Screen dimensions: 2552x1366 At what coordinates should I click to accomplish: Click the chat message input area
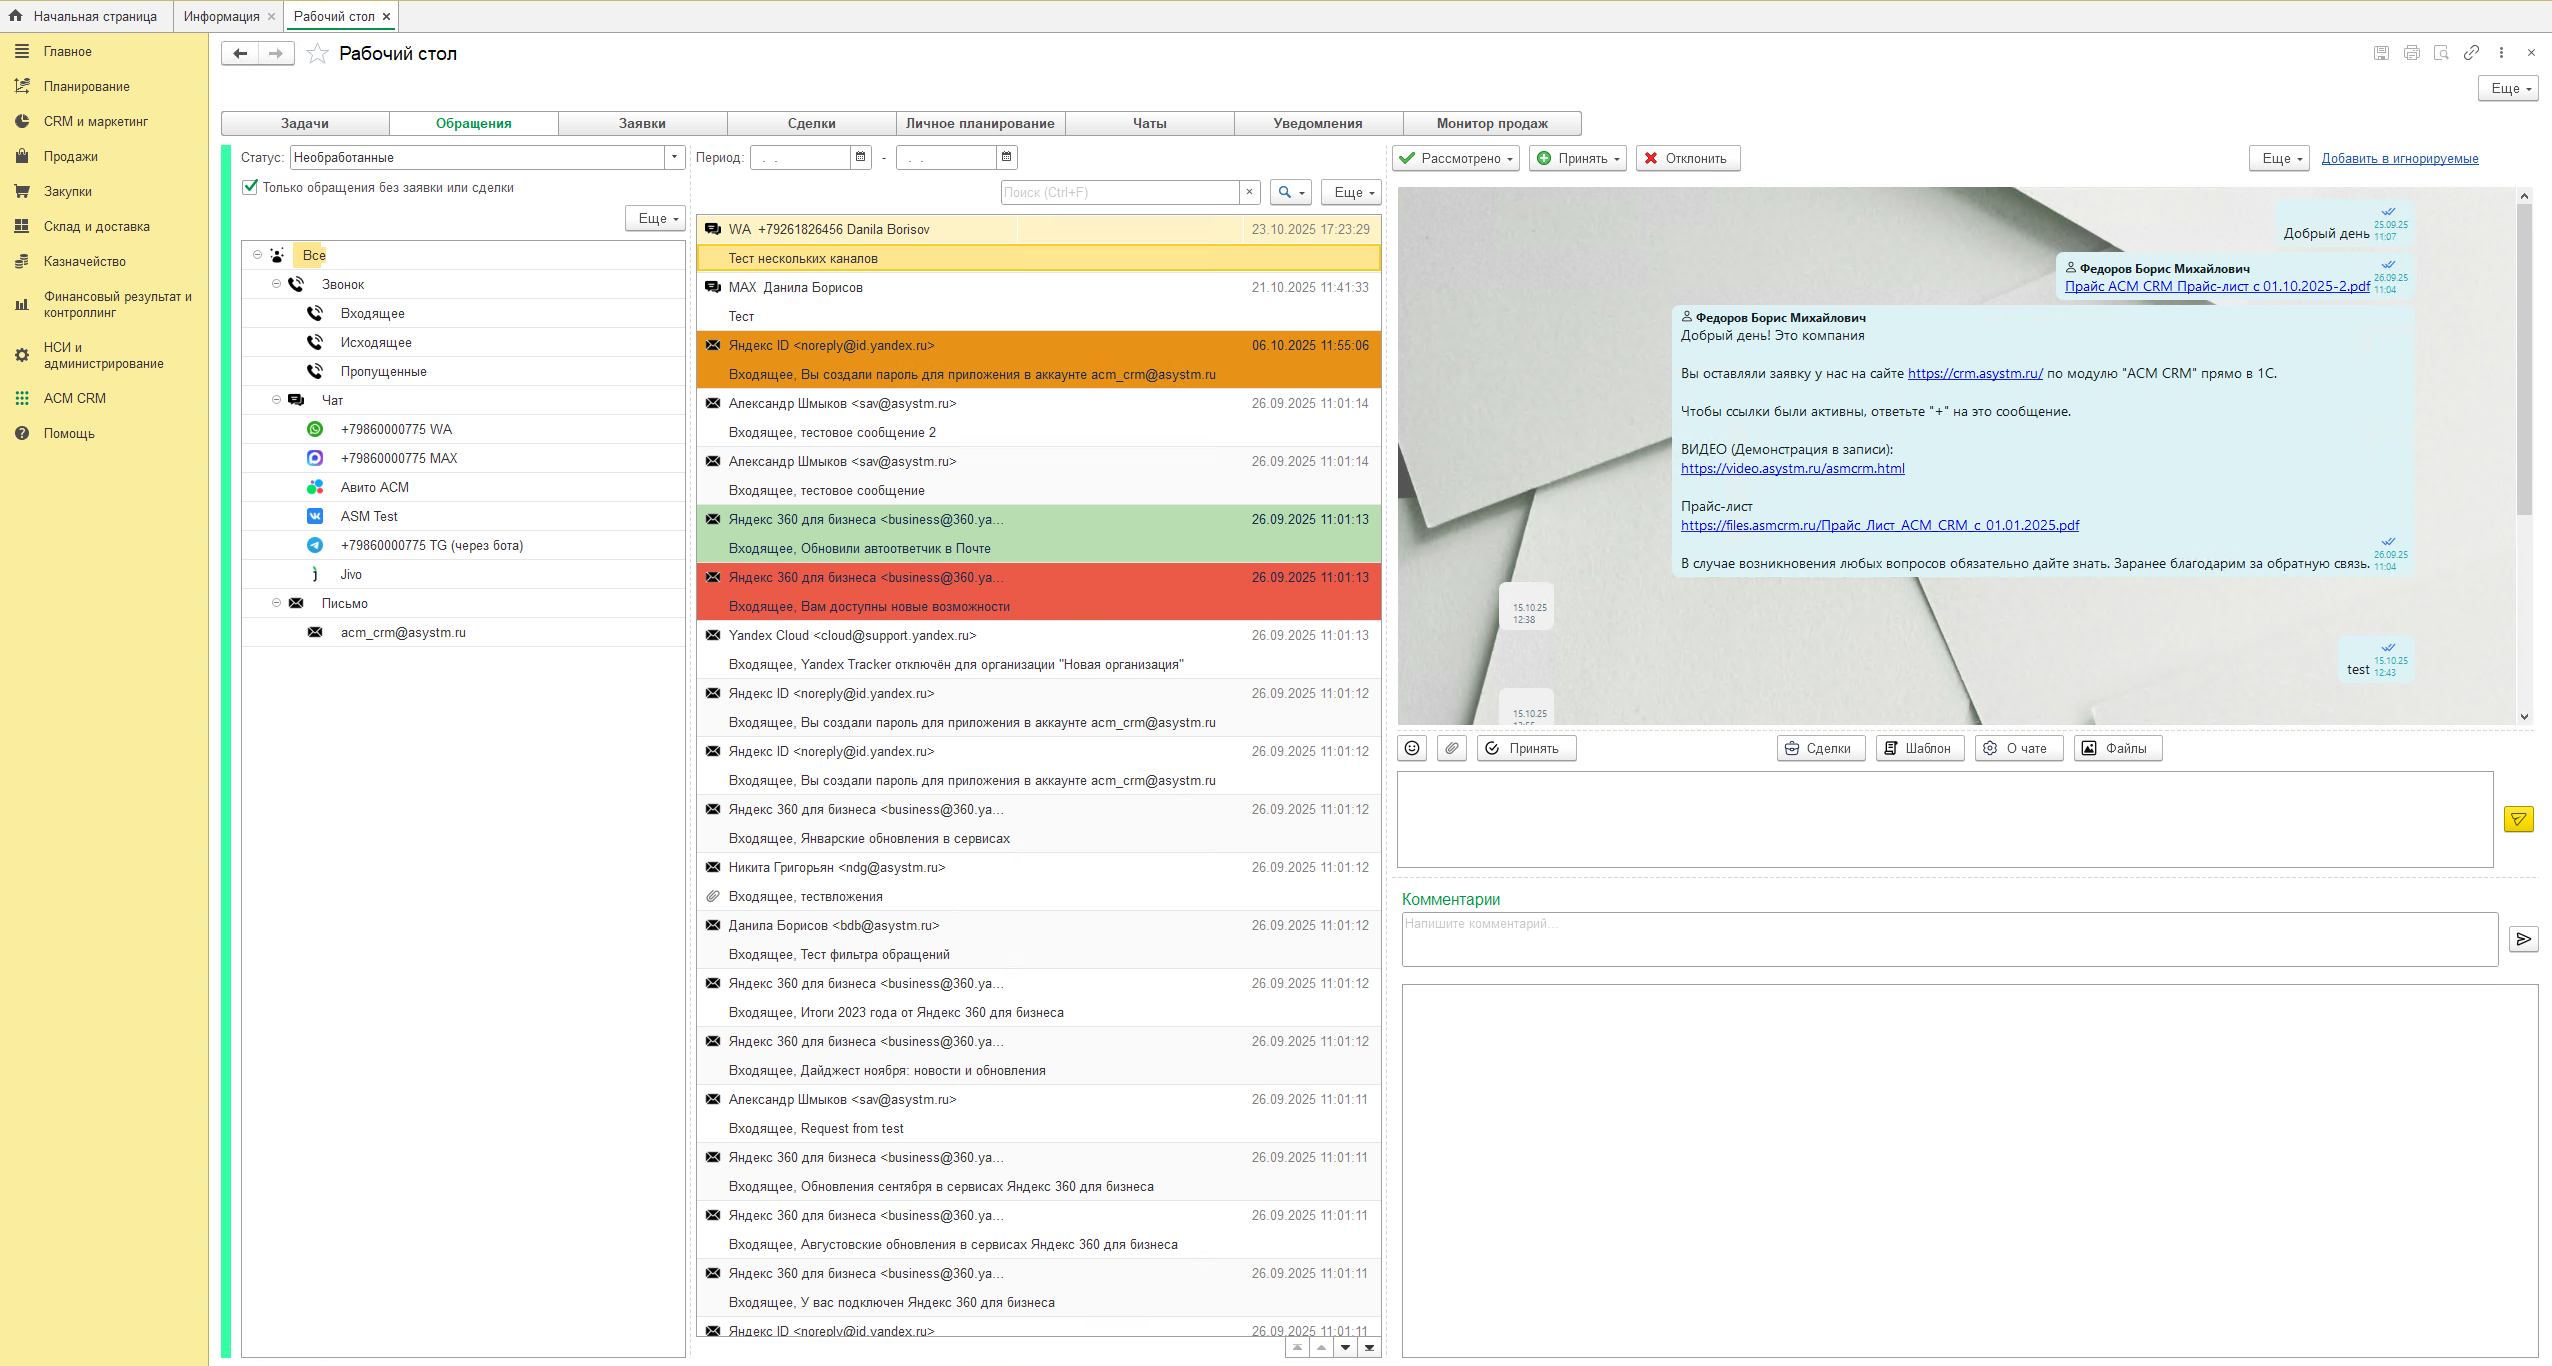click(1945, 819)
